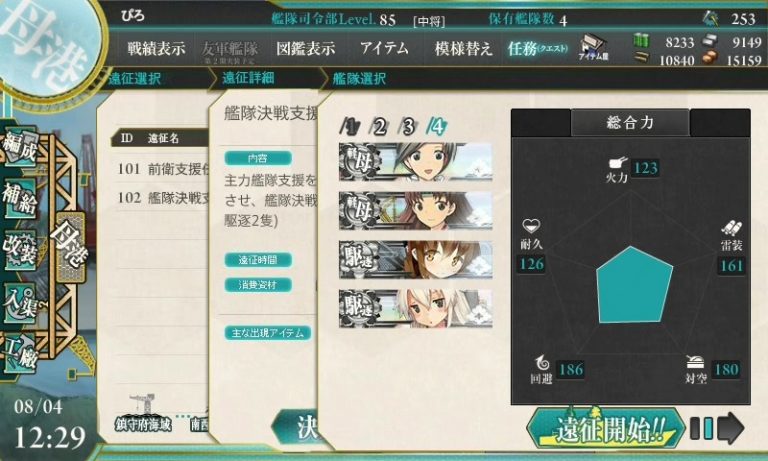Start the expedition with 遠征開始 button

605,429
